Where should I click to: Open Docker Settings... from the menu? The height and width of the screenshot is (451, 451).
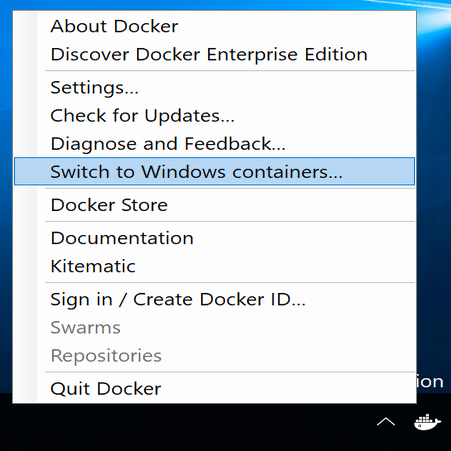[215, 88]
